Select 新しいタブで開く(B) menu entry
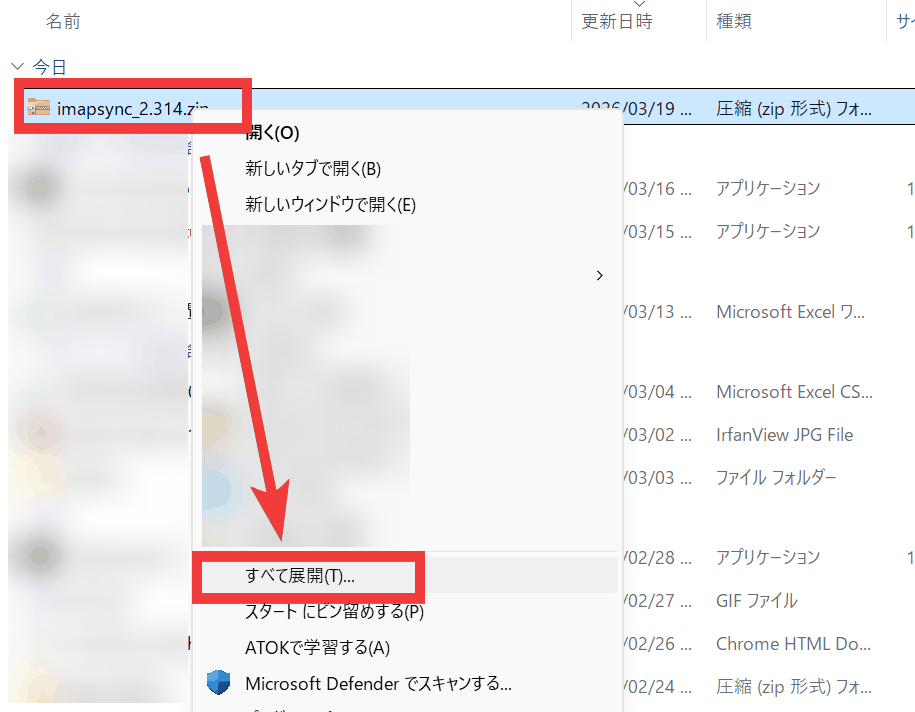Image resolution: width=915 pixels, height=712 pixels. 313,169
